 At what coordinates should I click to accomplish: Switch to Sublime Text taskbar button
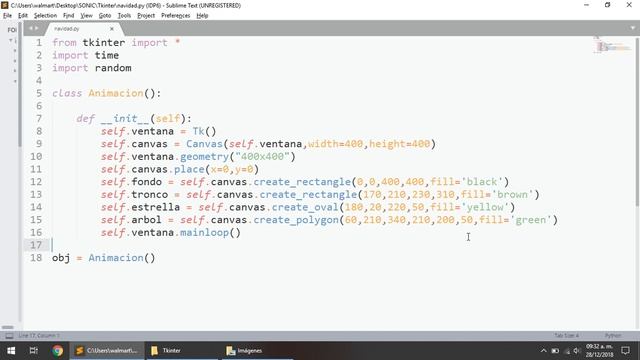pyautogui.click(x=107, y=351)
